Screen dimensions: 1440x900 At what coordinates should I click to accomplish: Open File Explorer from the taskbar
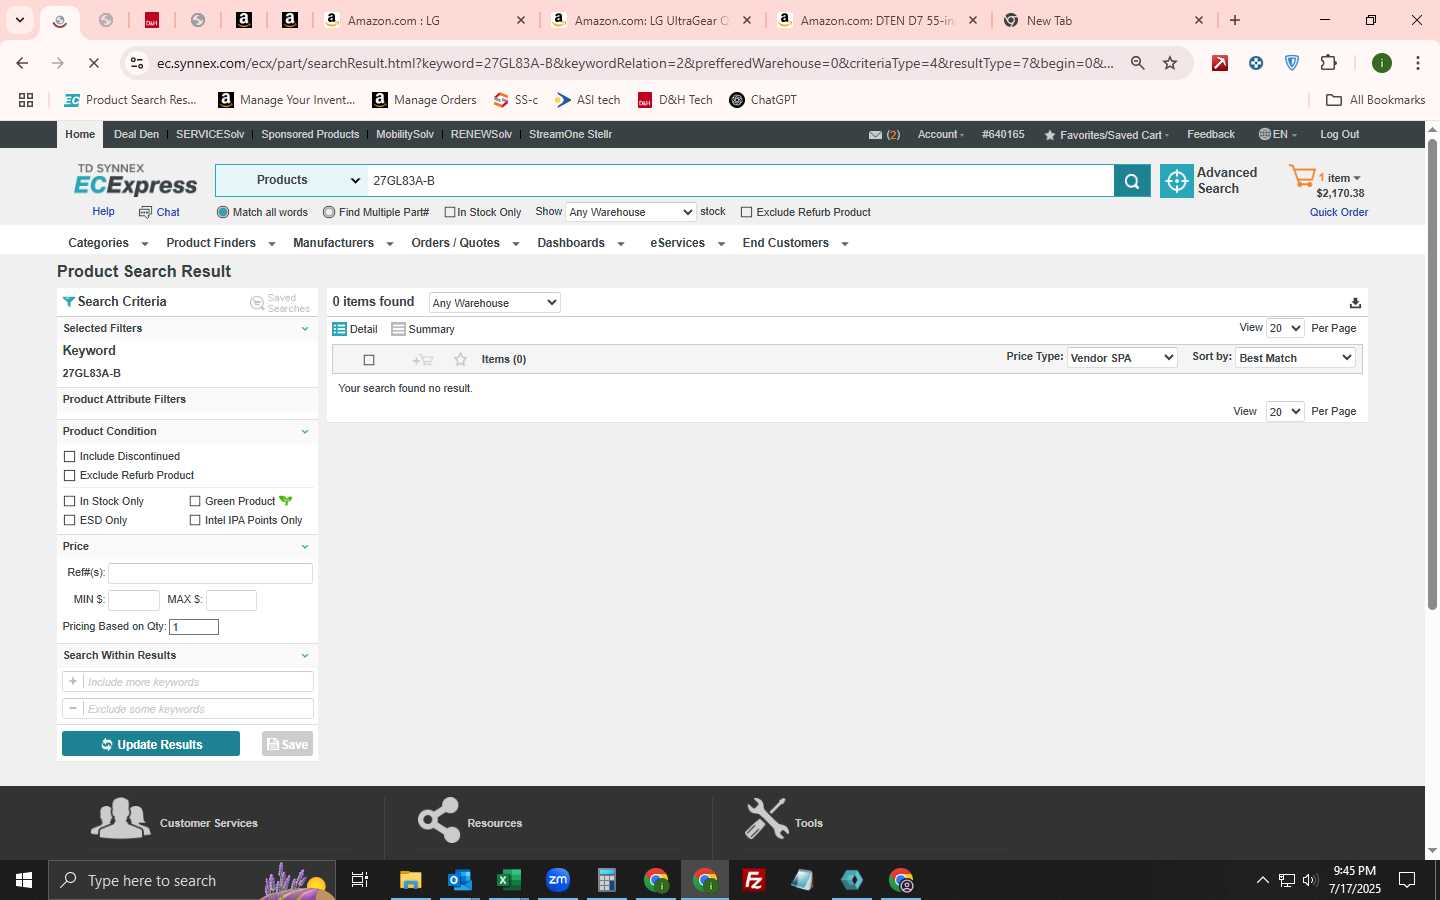point(411,880)
